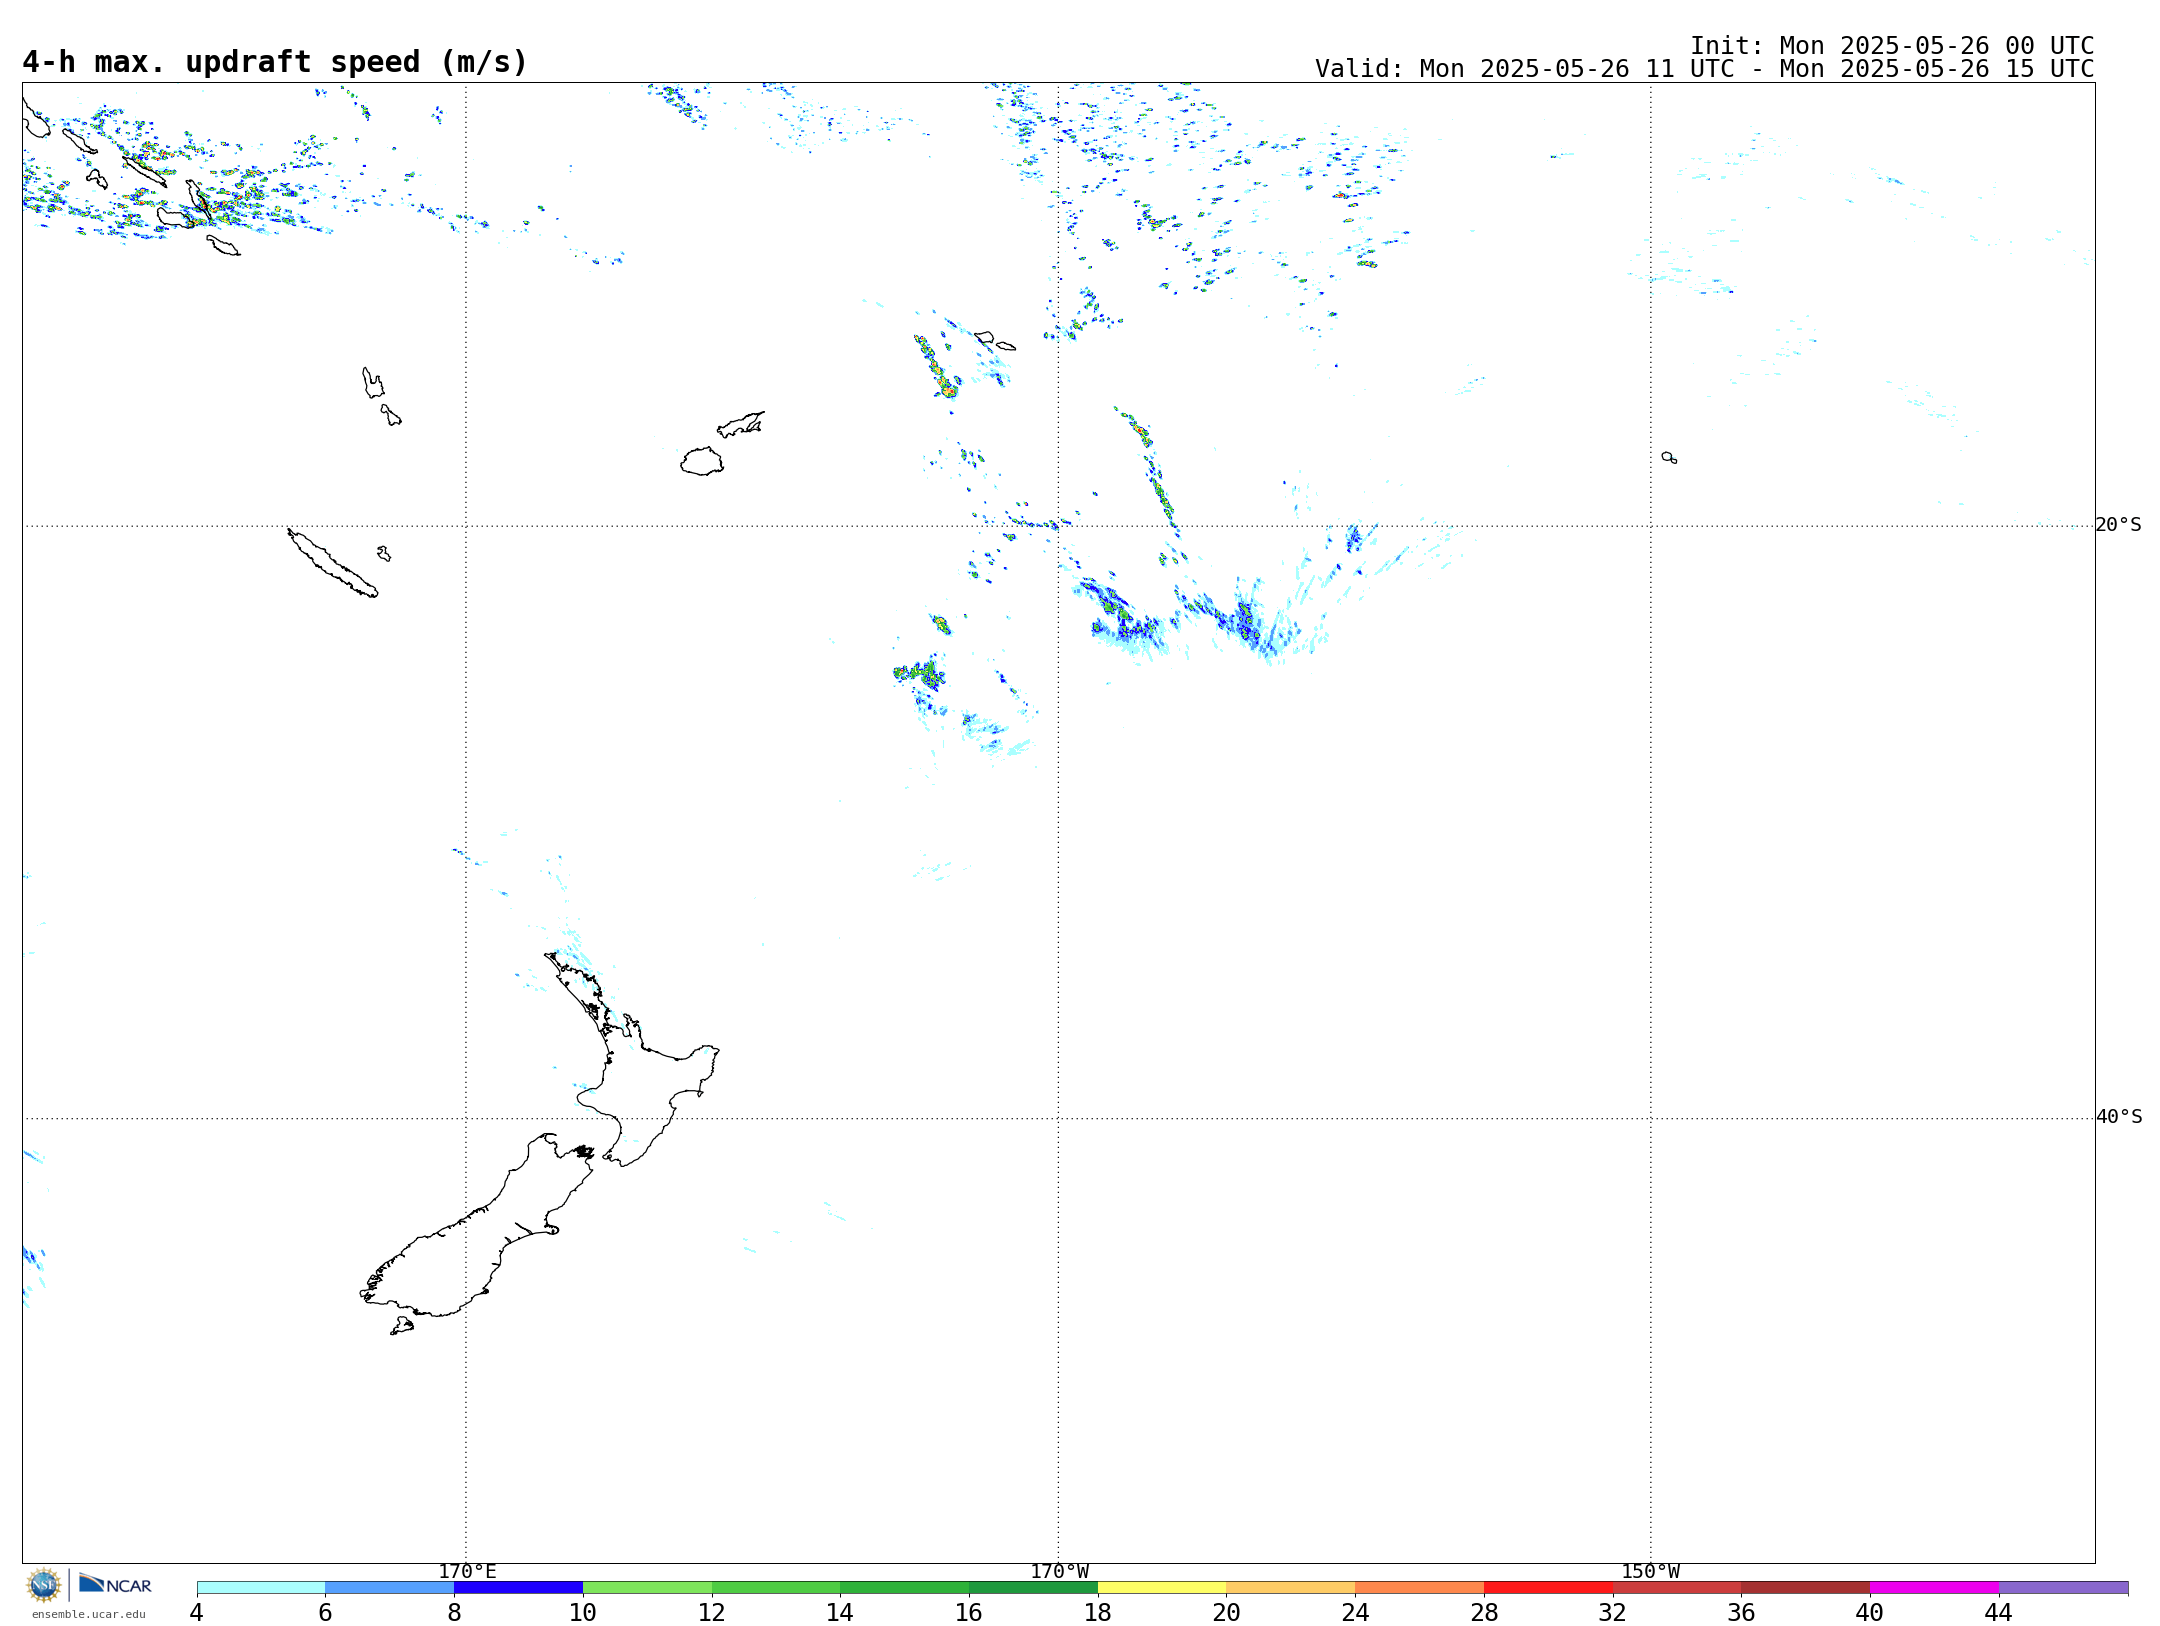This screenshot has width=2160, height=1626.
Task: Click the 20°S latitude label
Action: click(x=2118, y=525)
